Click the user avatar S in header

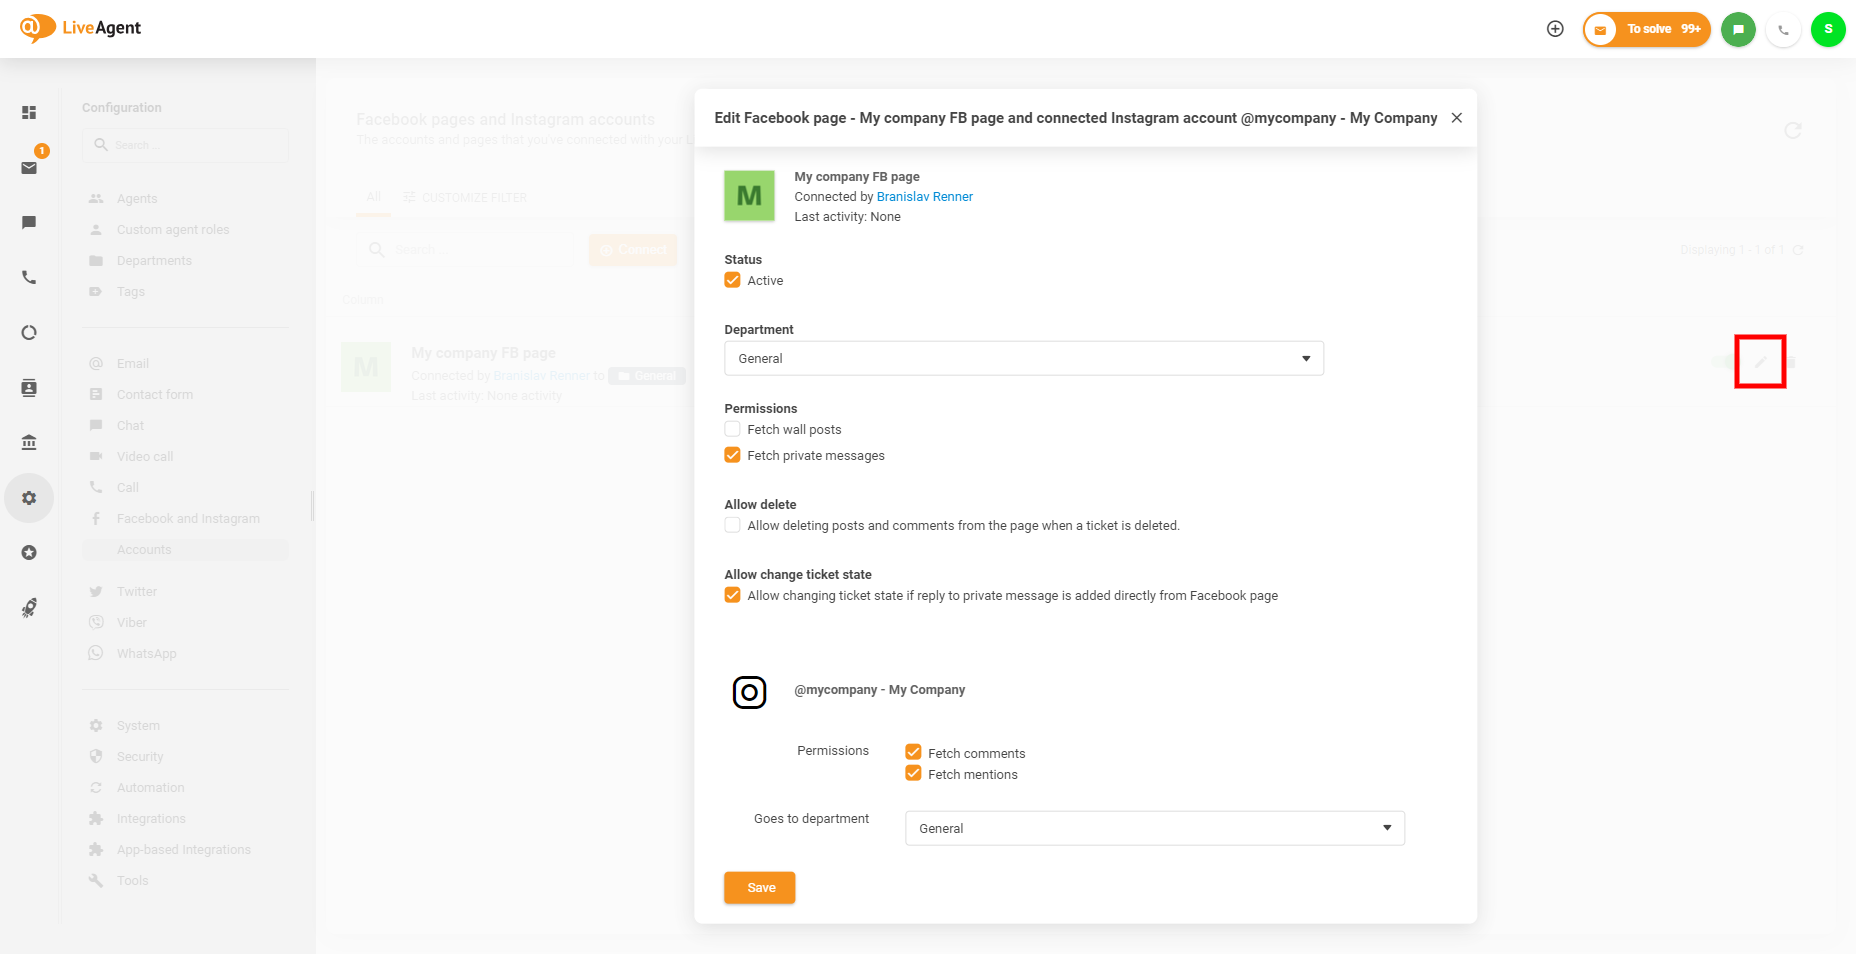coord(1827,29)
